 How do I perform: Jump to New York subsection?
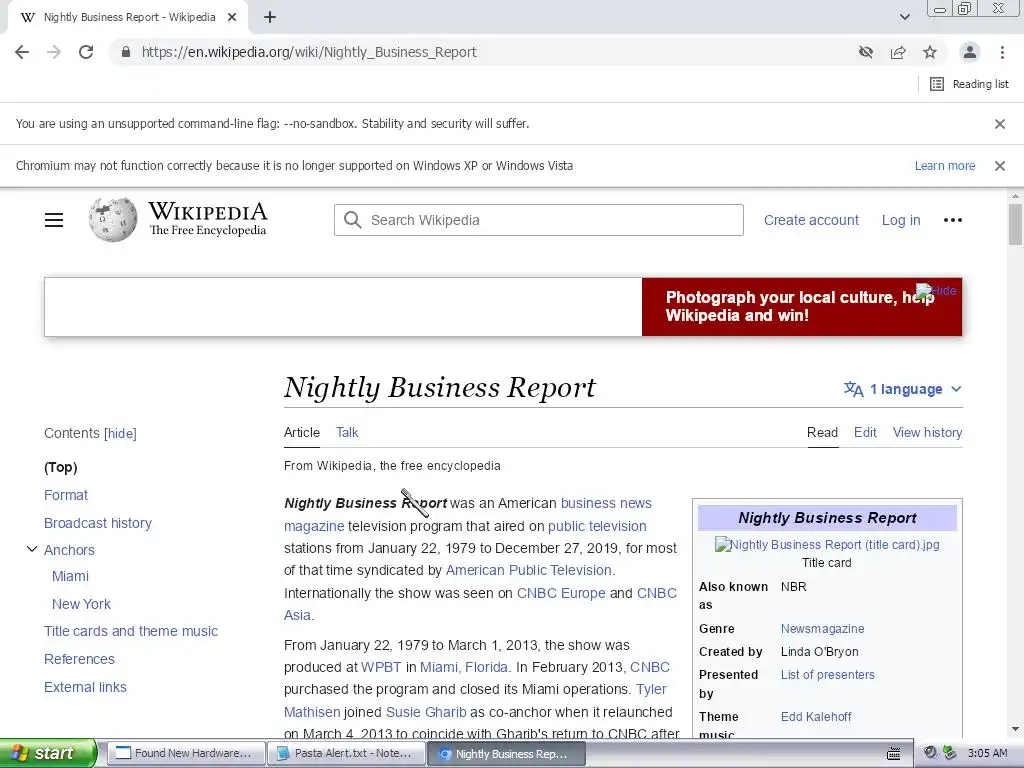click(x=81, y=604)
